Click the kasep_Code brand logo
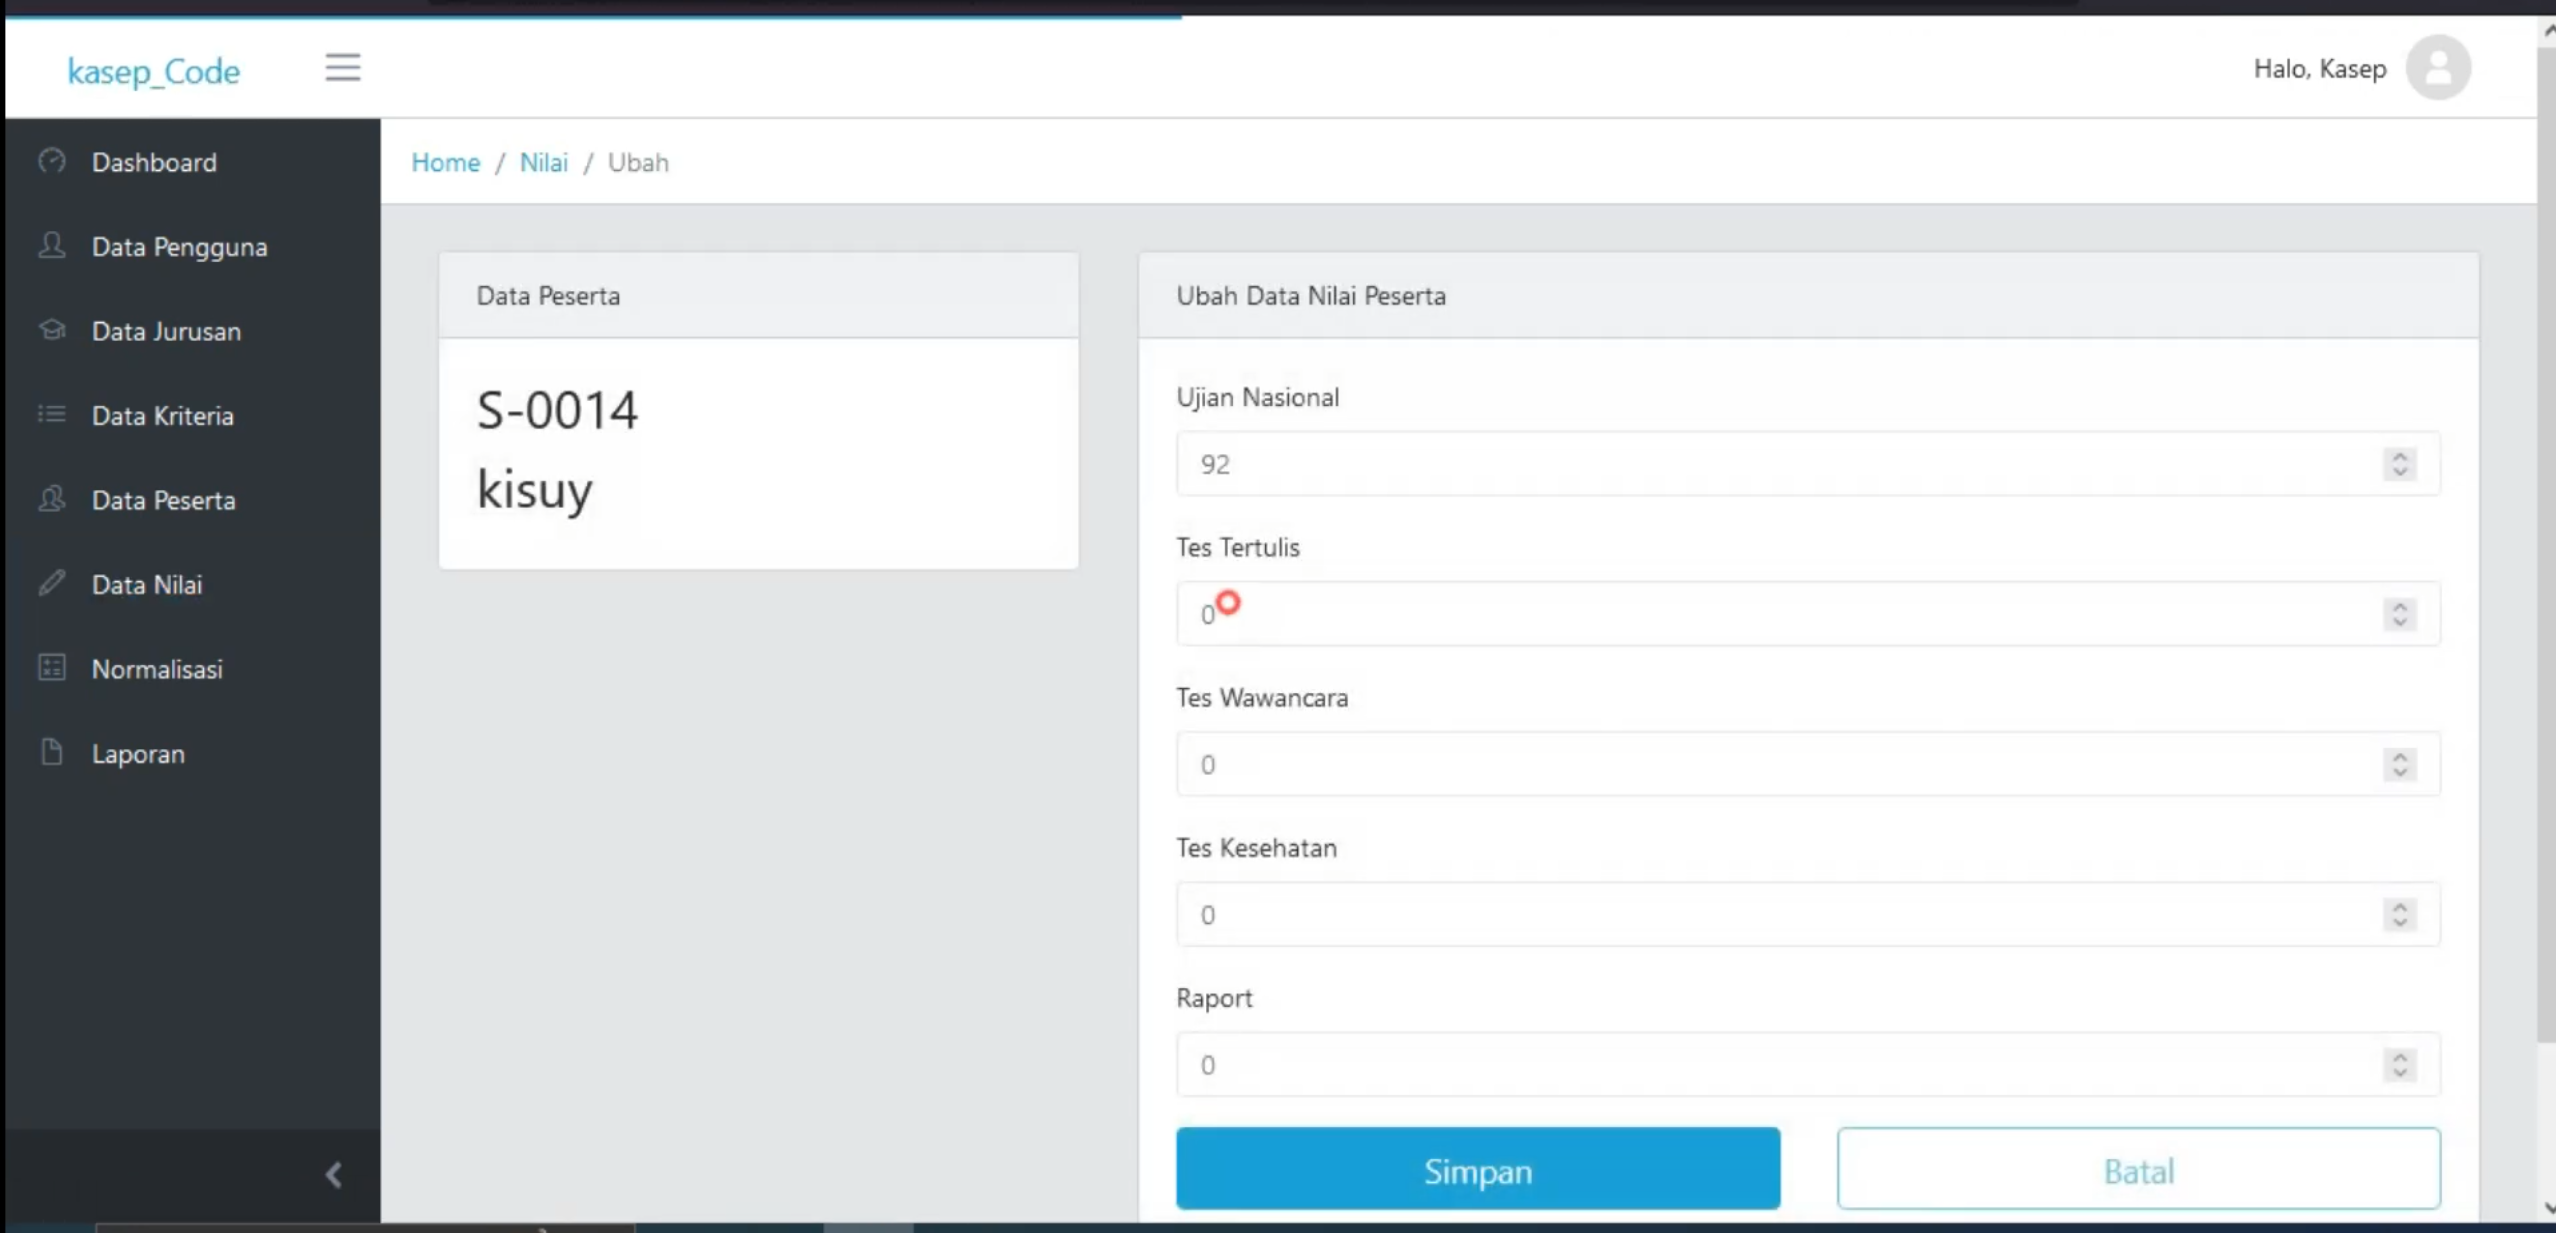This screenshot has width=2556, height=1233. point(154,71)
